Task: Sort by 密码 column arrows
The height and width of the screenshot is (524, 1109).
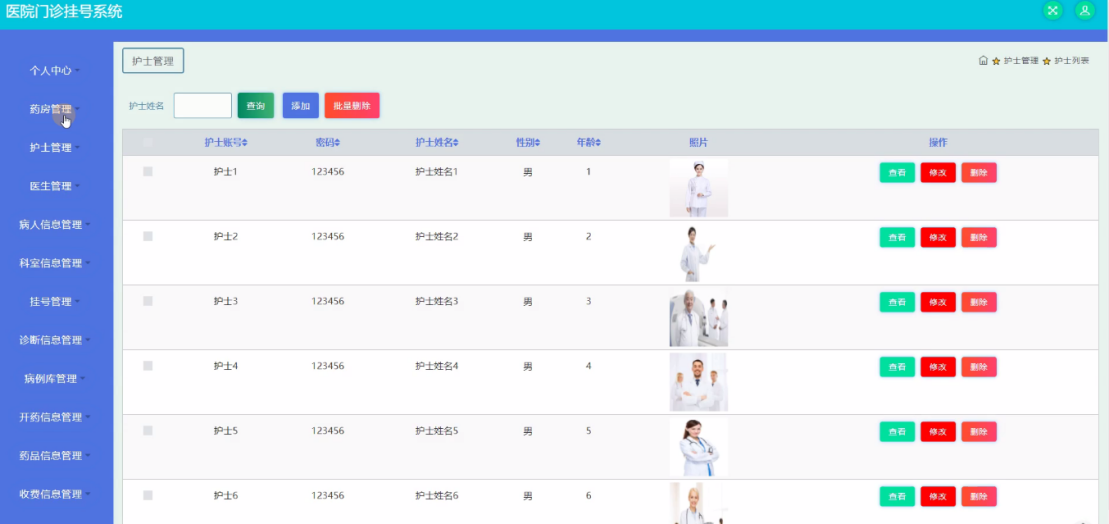Action: coord(337,143)
